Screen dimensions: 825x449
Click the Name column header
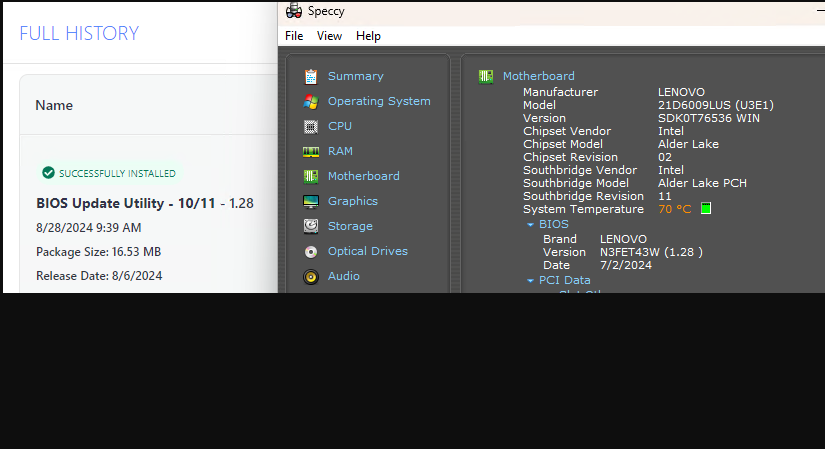pyautogui.click(x=54, y=105)
